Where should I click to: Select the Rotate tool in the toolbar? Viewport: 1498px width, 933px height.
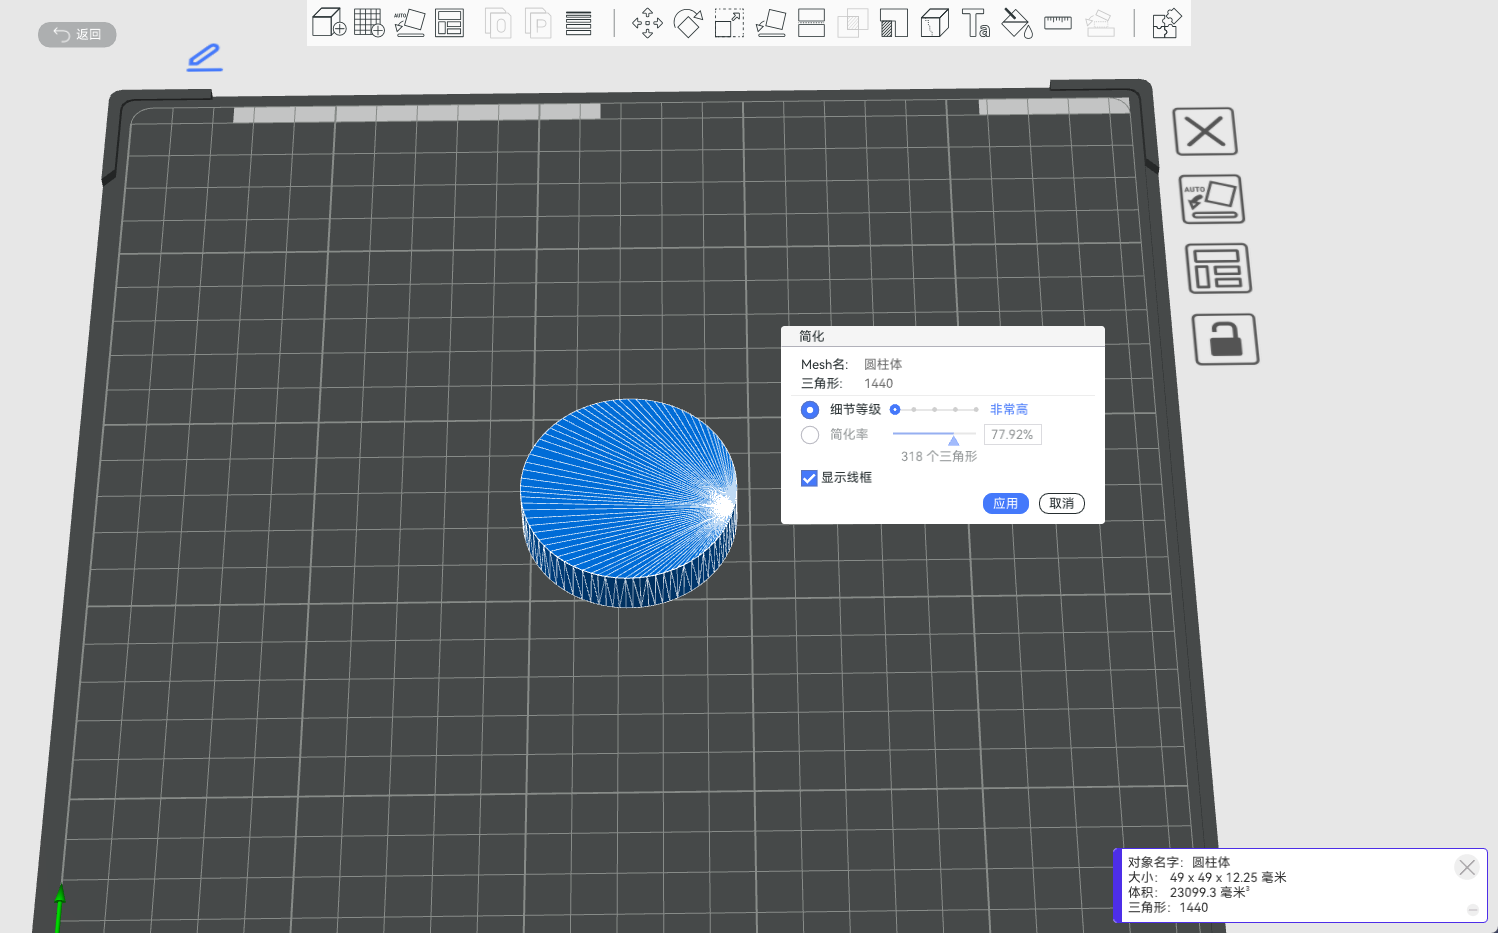[x=688, y=23]
